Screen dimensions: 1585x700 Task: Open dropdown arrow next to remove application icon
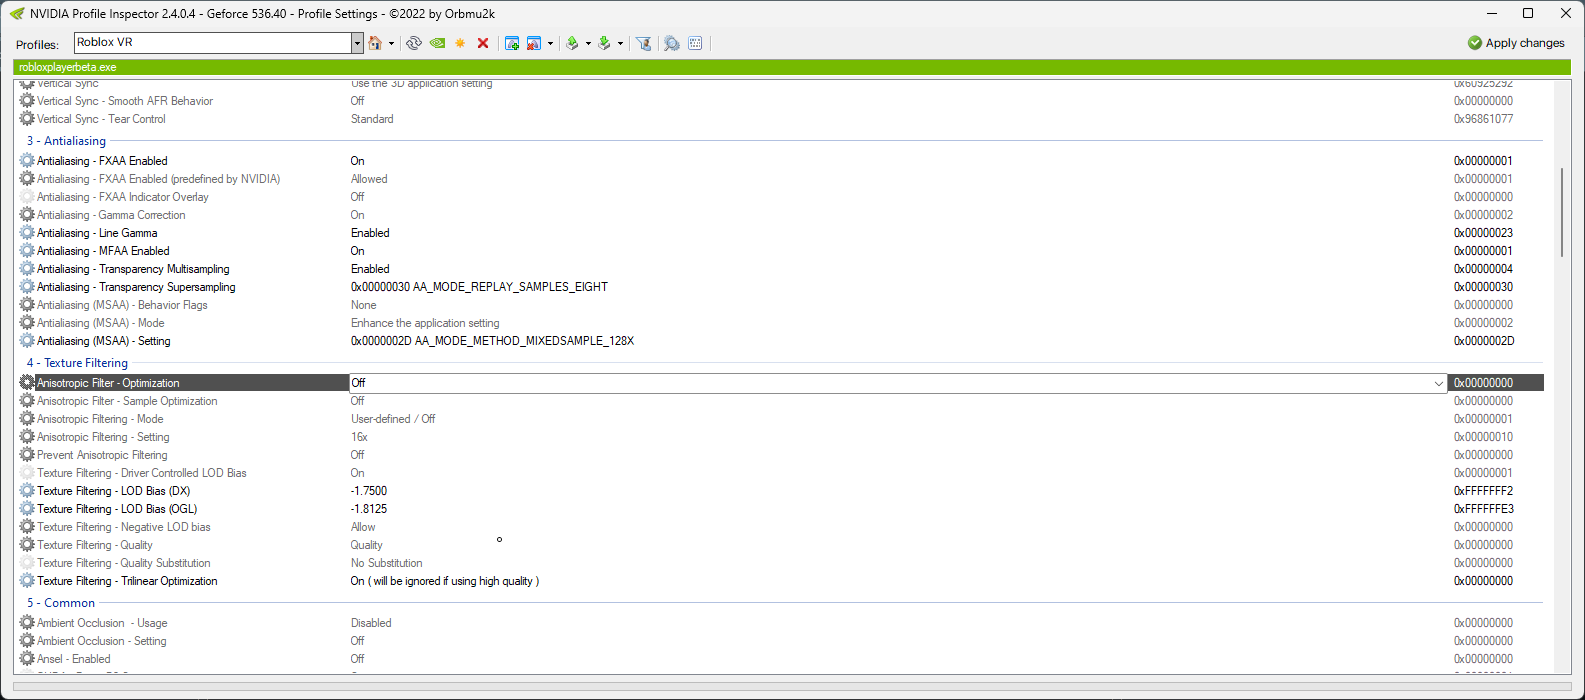coord(550,43)
